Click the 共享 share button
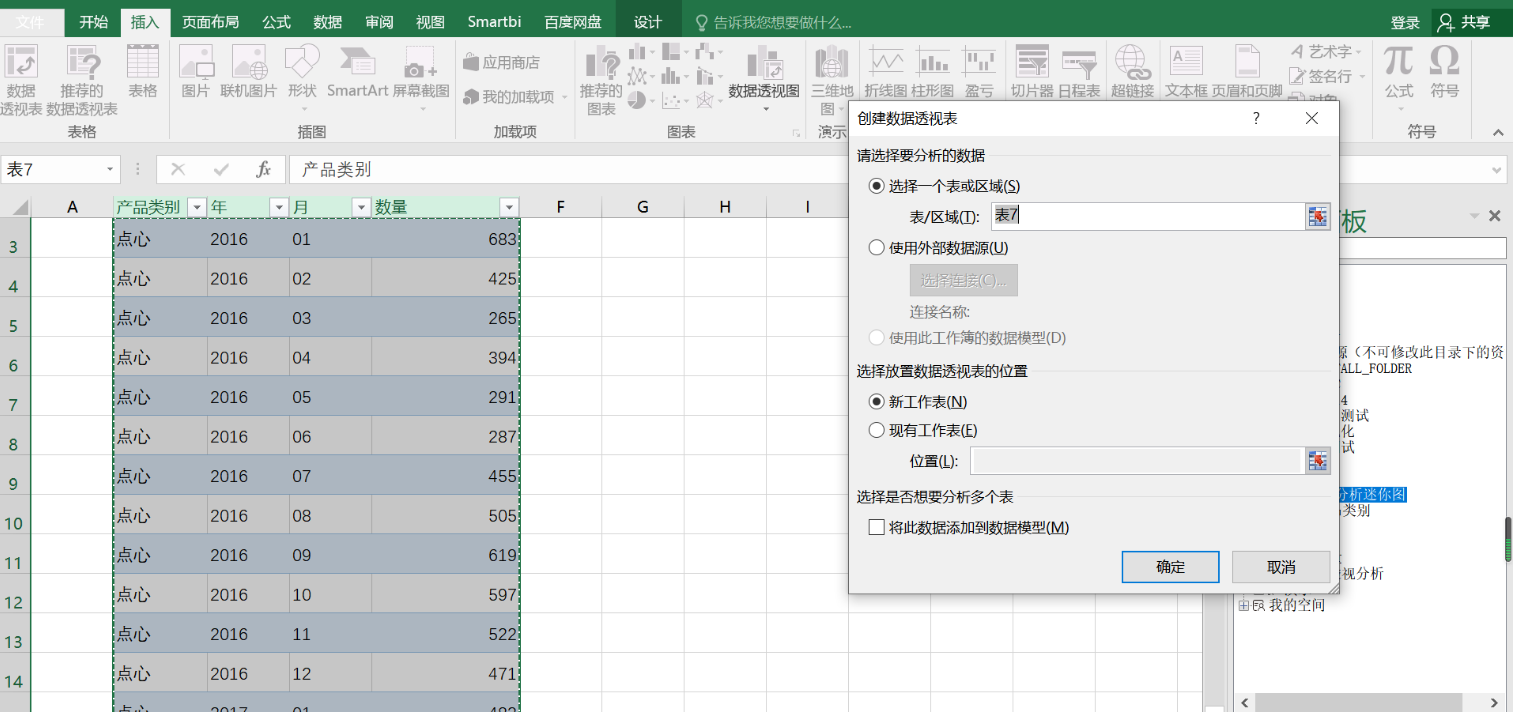Viewport: 1515px width, 725px height. point(1466,22)
